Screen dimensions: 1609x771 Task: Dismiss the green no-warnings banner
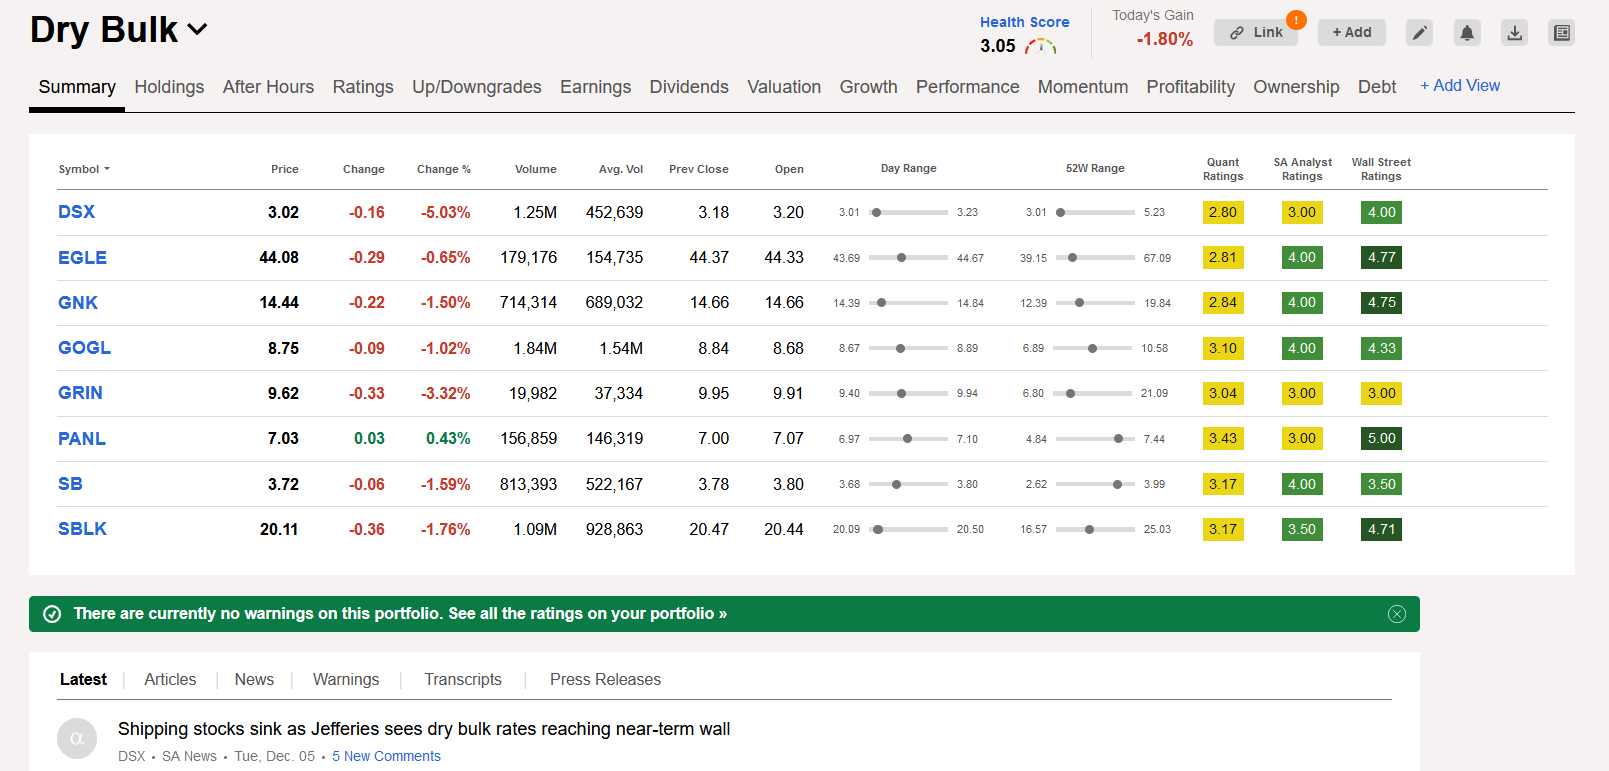pyautogui.click(x=1397, y=614)
